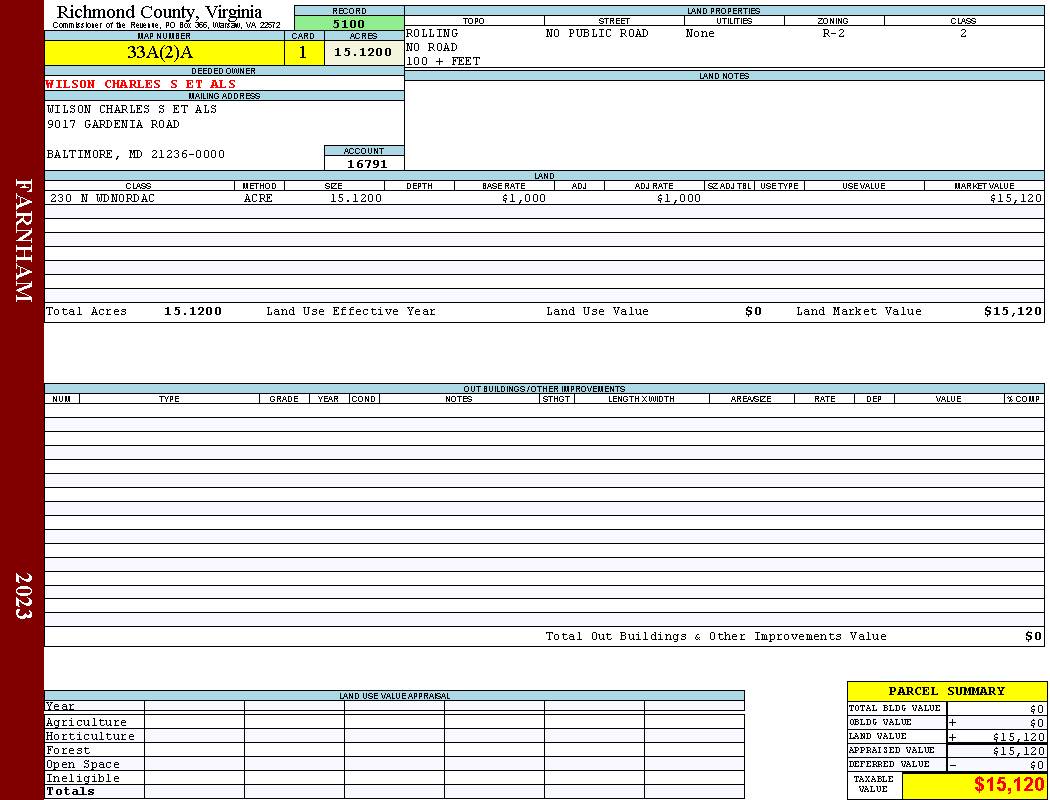Click the Horticulture row label
Screen dimensions: 1050x800
(x=90, y=736)
